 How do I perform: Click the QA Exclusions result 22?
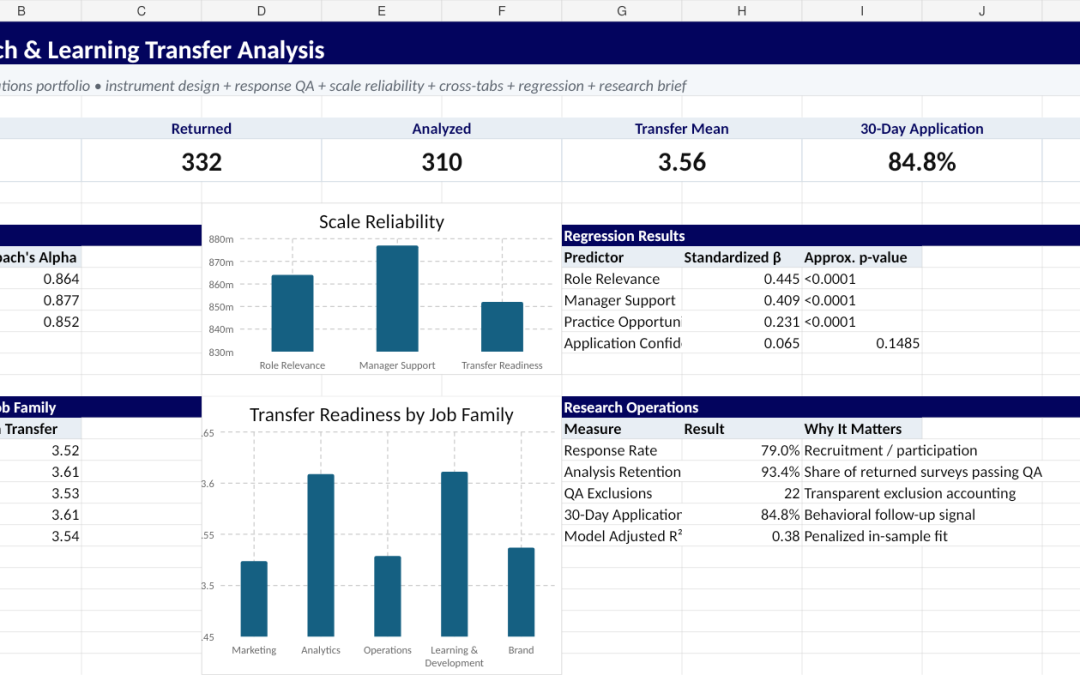742,493
